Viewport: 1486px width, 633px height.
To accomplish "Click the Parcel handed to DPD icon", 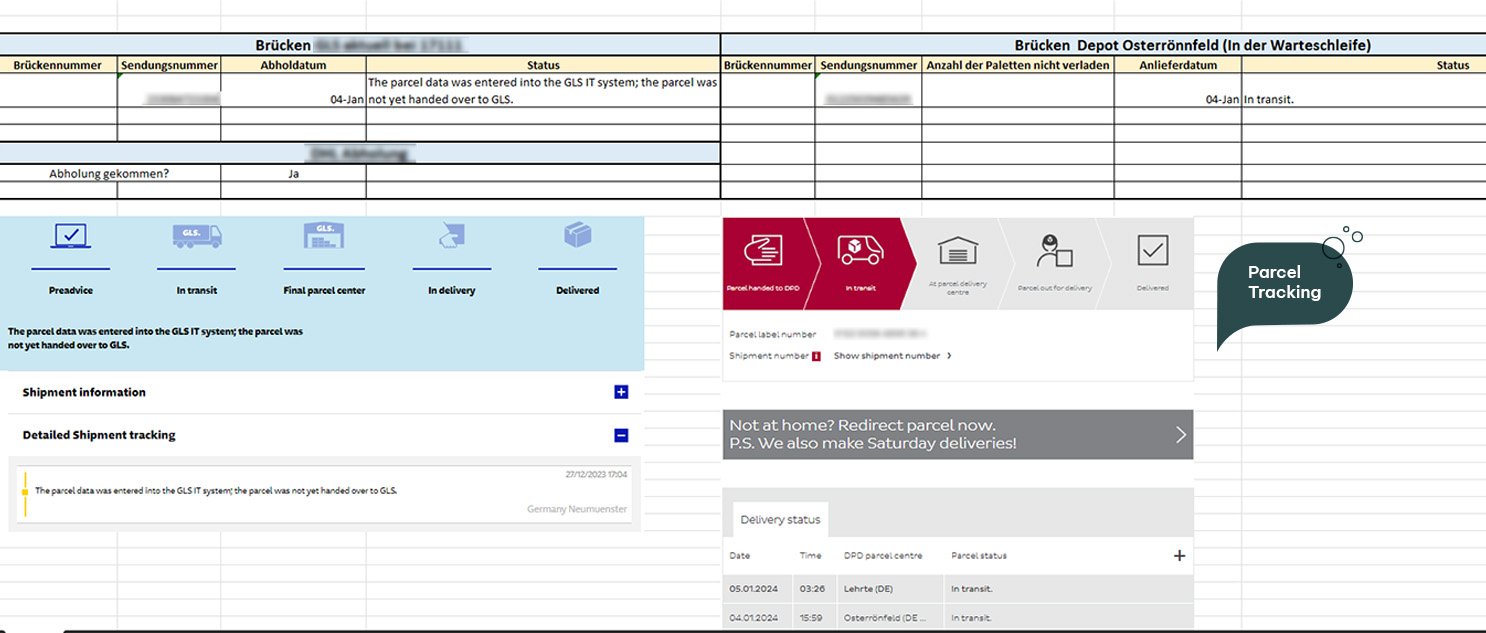I will 764,250.
